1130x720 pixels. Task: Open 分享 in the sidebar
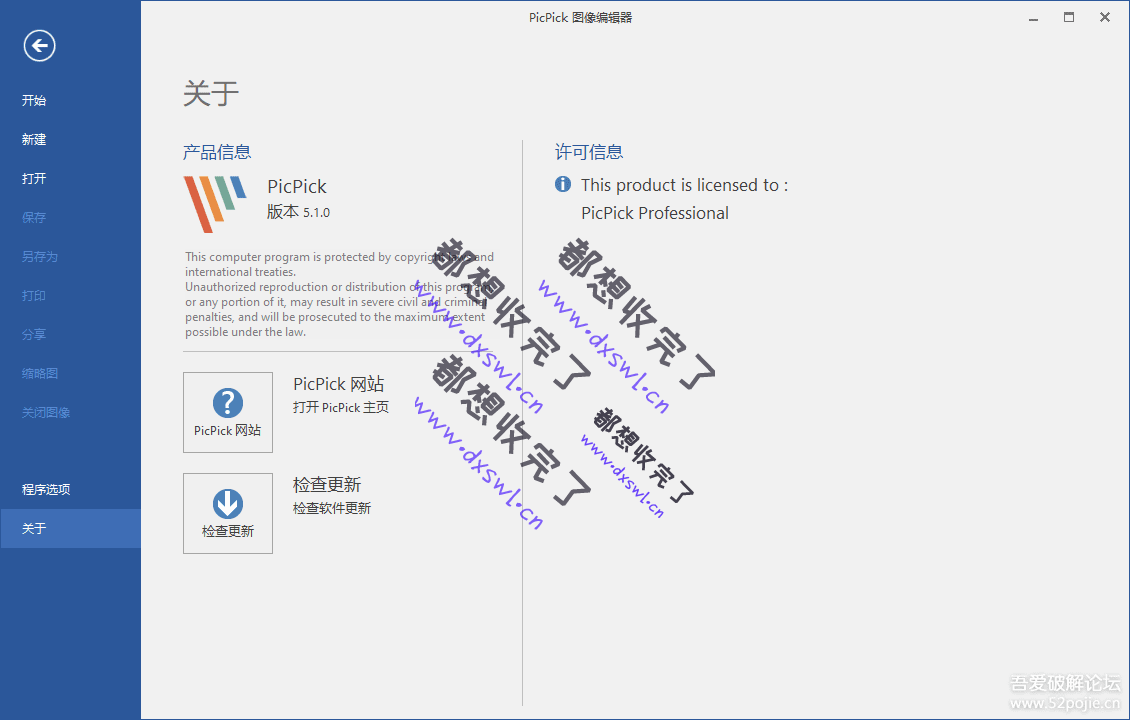pyautogui.click(x=34, y=334)
